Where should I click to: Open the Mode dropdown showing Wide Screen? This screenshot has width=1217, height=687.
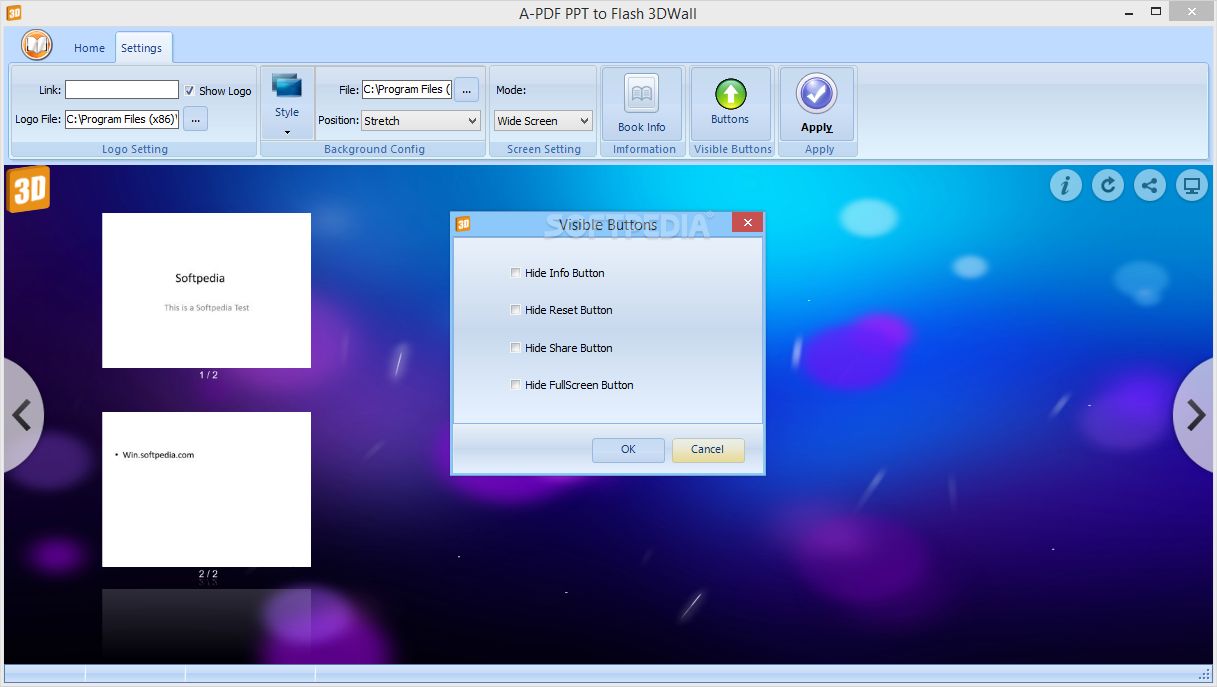point(543,120)
